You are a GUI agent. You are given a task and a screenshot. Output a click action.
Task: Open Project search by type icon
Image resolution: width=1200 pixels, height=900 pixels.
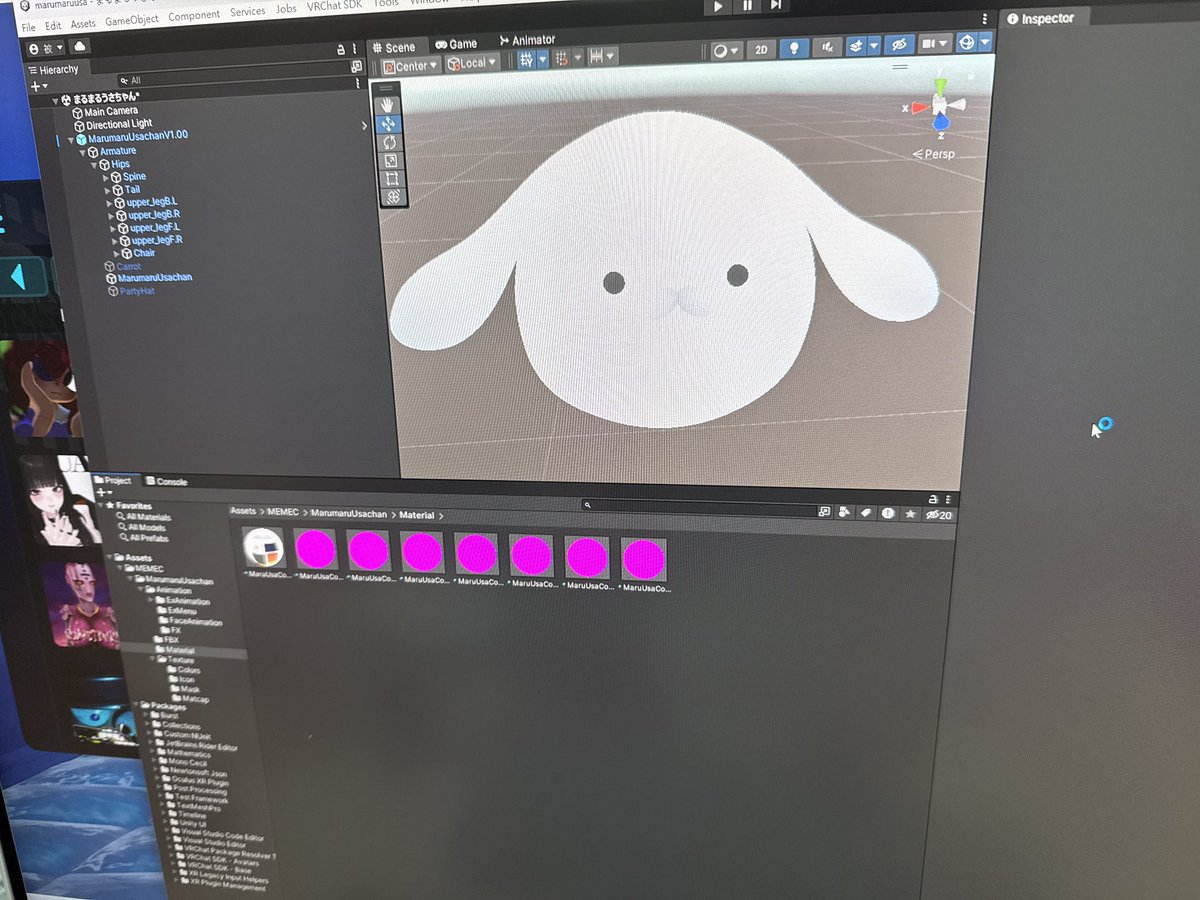coord(843,511)
